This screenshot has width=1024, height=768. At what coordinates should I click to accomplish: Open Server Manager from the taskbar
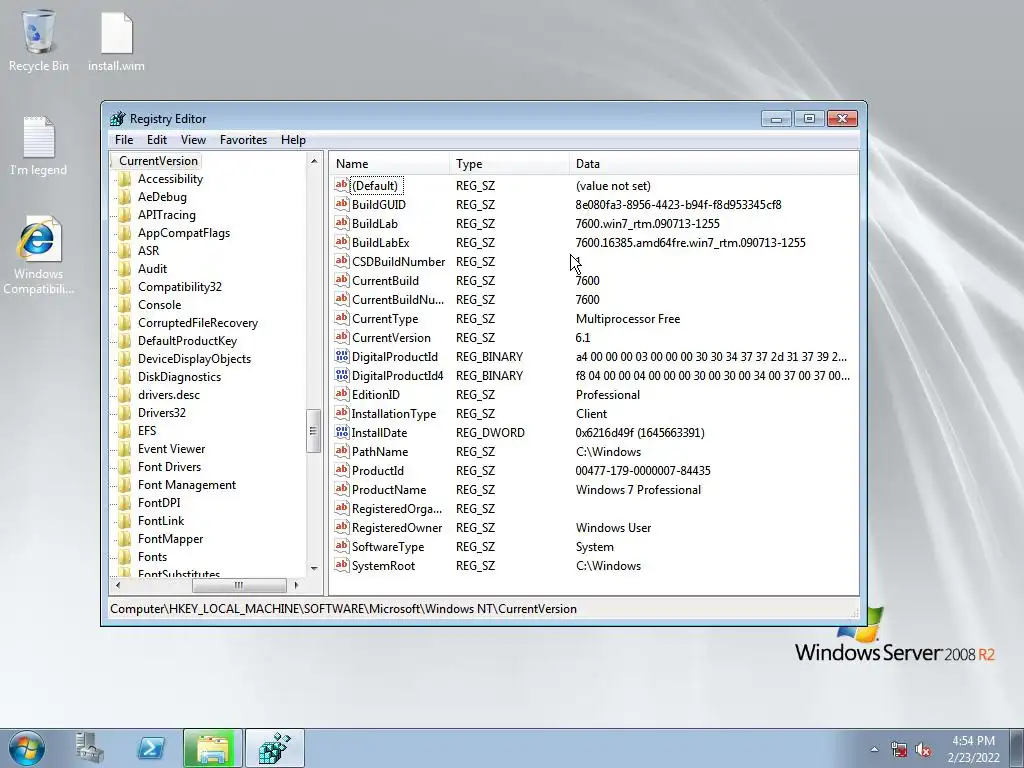tap(89, 748)
